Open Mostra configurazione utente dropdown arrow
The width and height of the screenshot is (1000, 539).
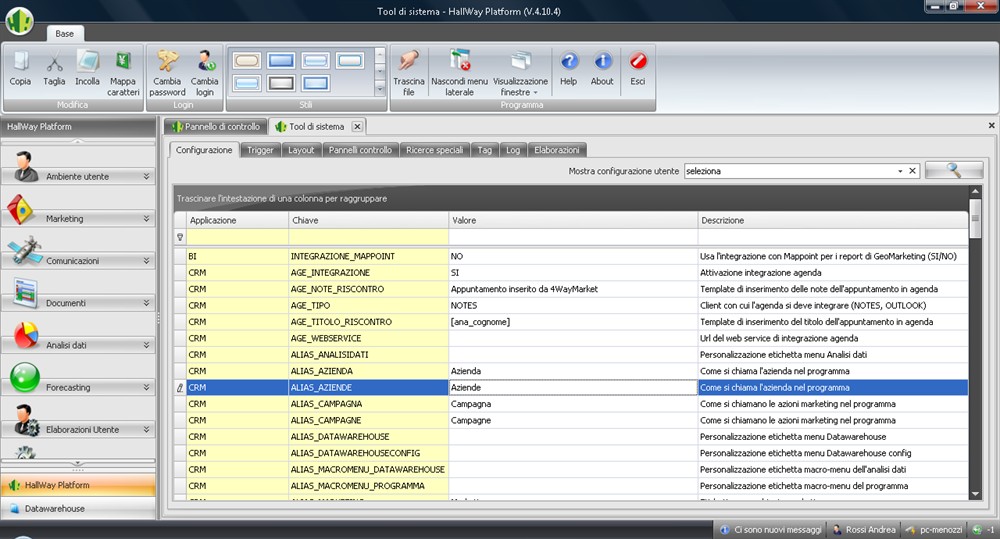pos(900,171)
